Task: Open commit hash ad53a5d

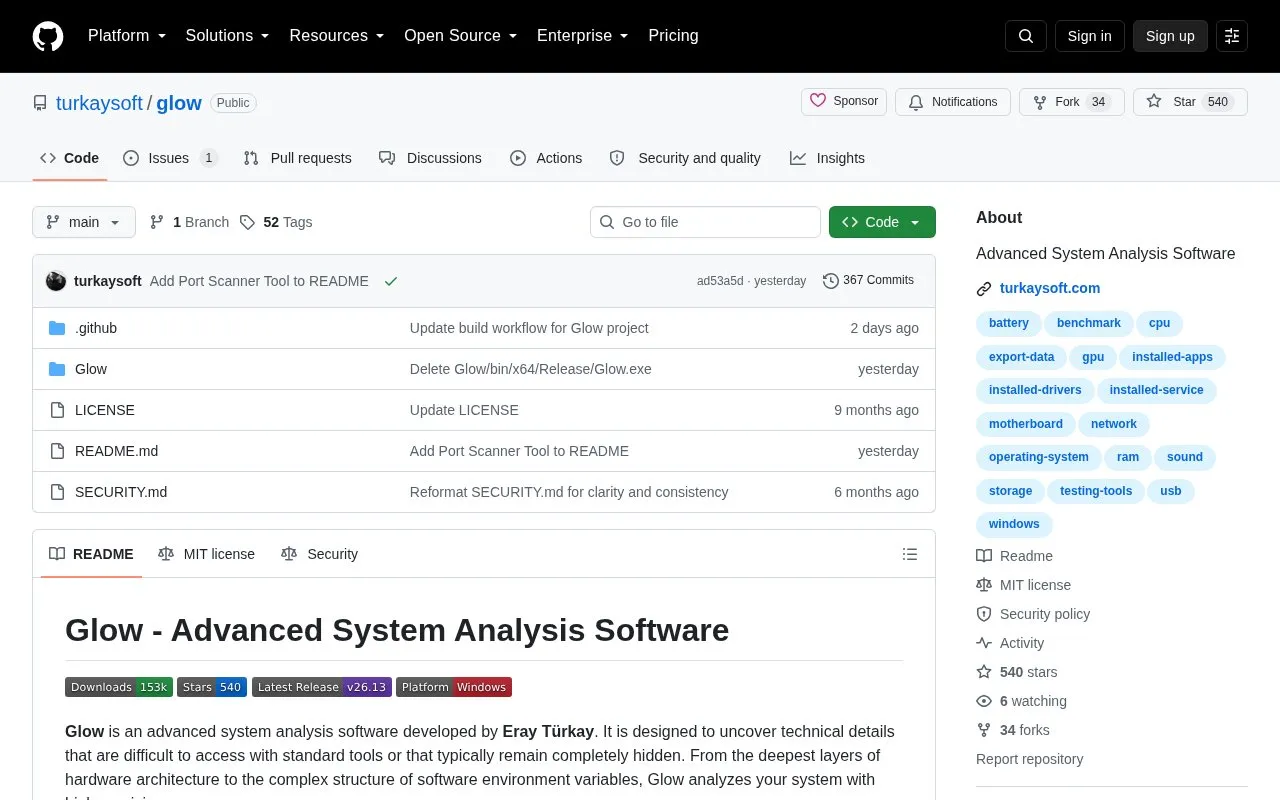Action: (720, 281)
